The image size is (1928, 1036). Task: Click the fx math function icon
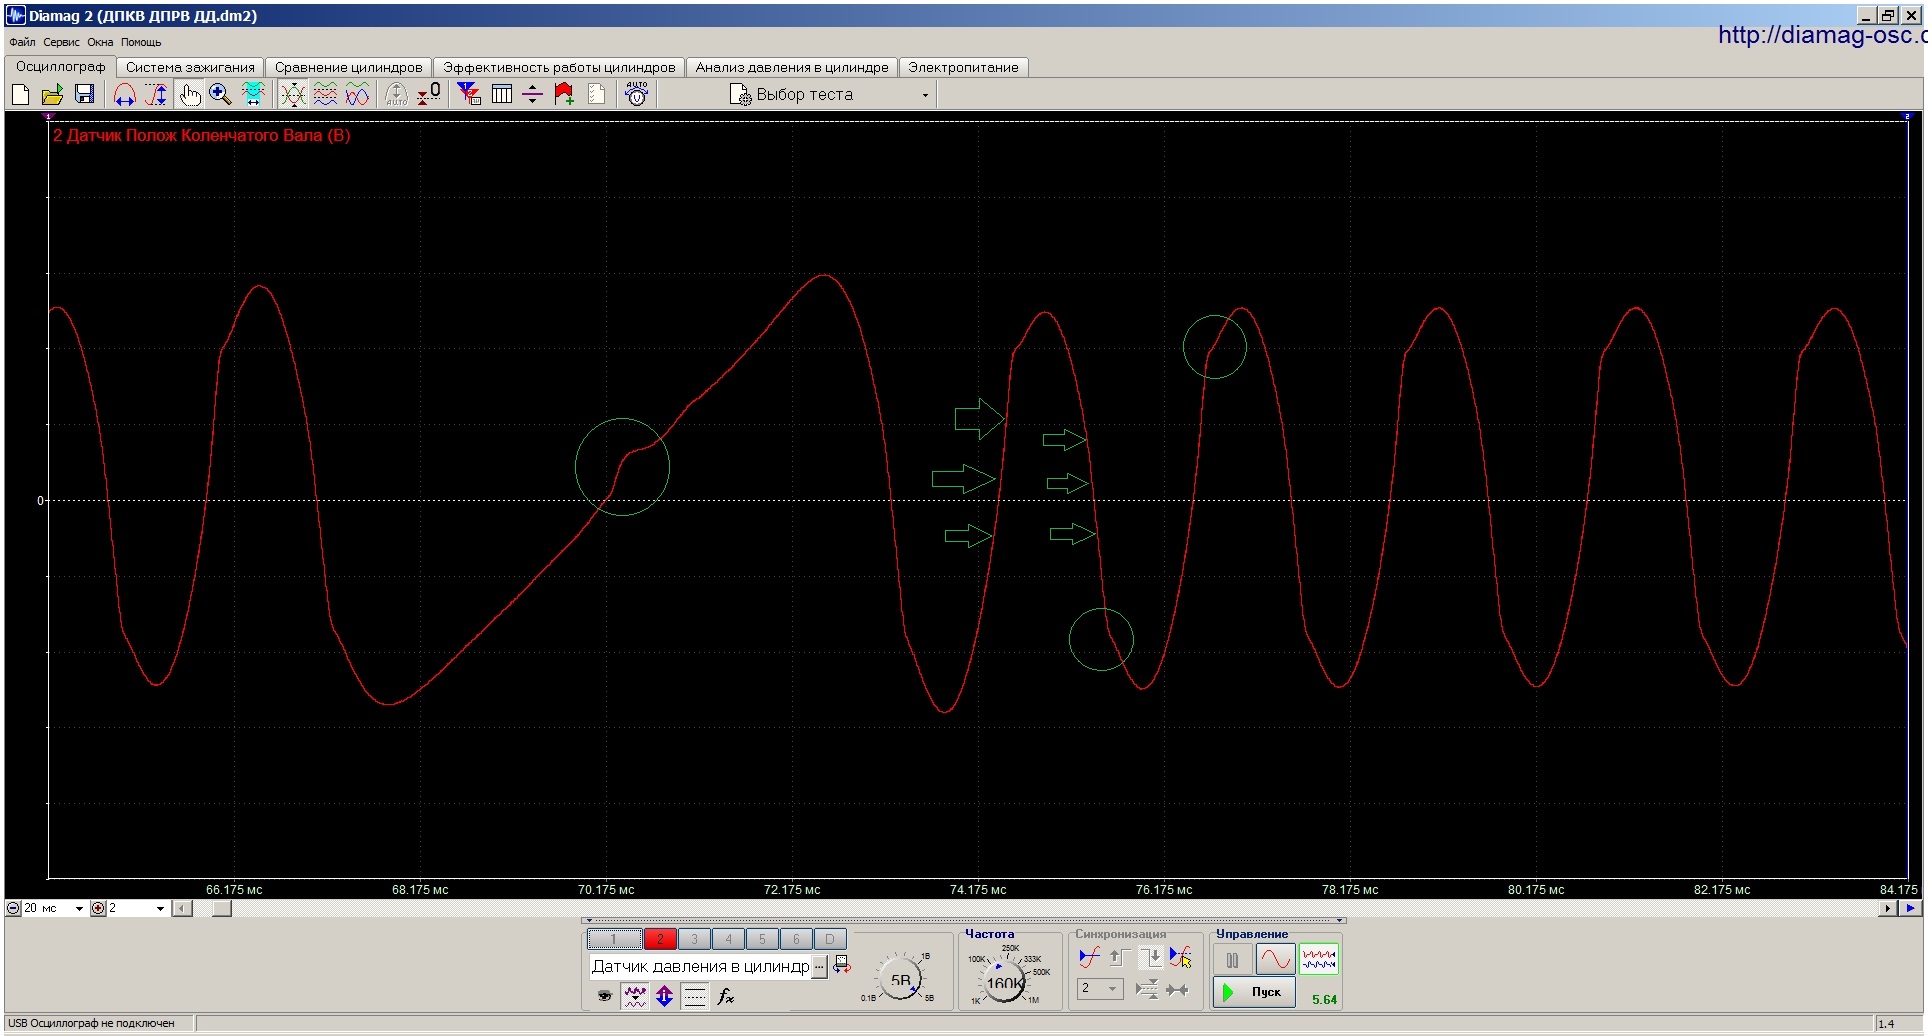click(x=726, y=996)
